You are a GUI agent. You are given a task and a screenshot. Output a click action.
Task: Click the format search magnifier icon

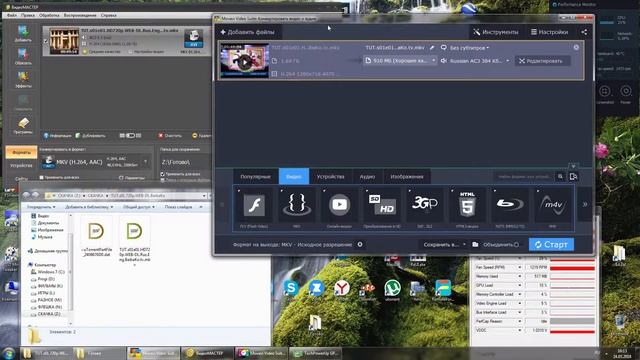[x=560, y=177]
